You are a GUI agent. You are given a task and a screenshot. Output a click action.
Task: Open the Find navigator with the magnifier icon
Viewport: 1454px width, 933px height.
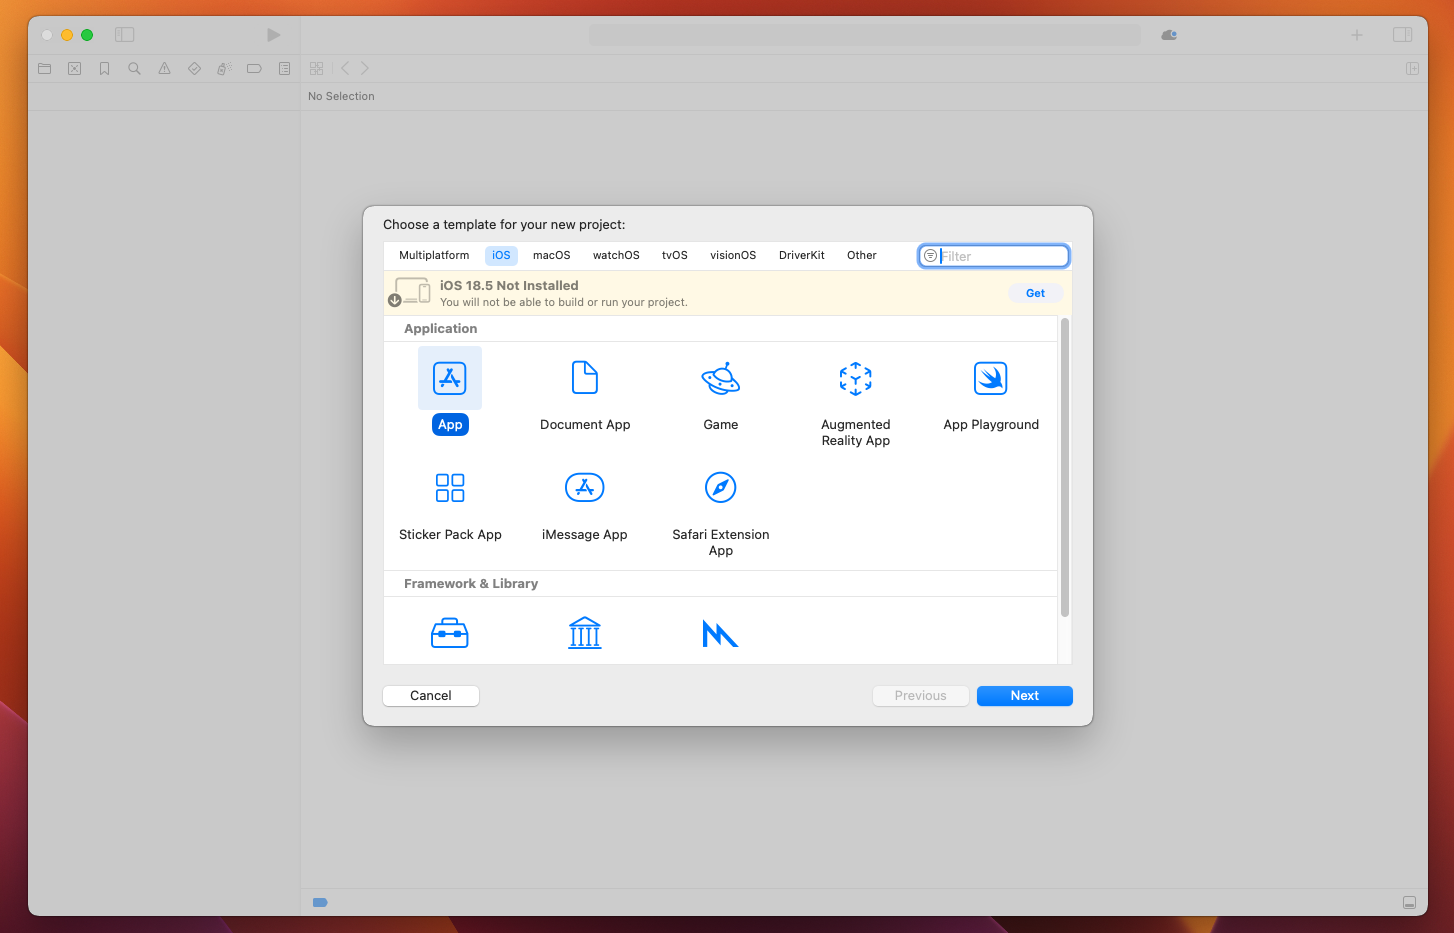[x=134, y=68]
